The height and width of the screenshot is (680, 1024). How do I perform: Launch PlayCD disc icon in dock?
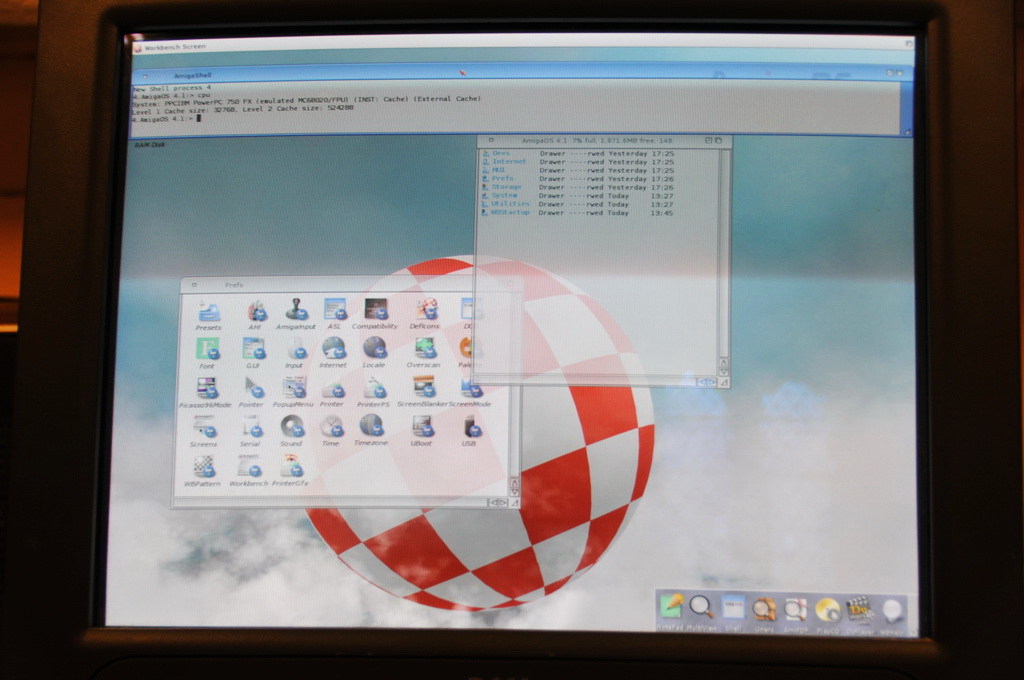coord(827,611)
